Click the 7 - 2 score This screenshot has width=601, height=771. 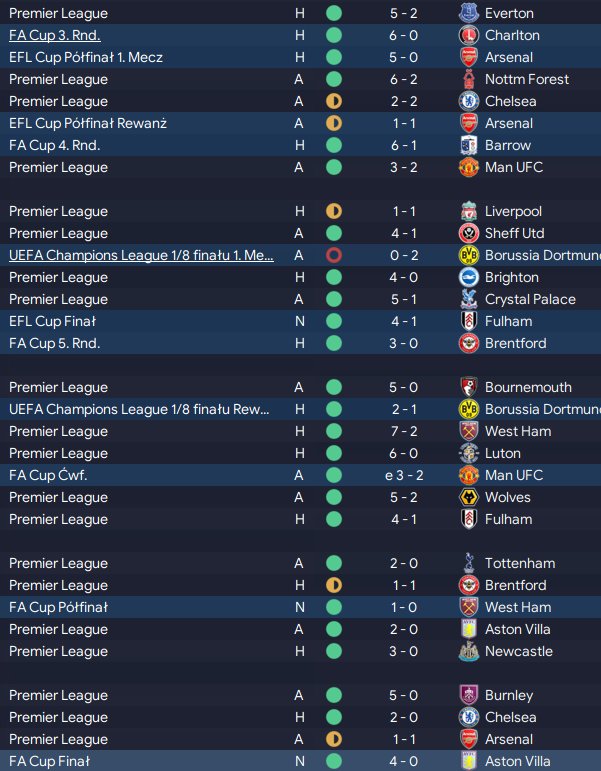point(407,432)
